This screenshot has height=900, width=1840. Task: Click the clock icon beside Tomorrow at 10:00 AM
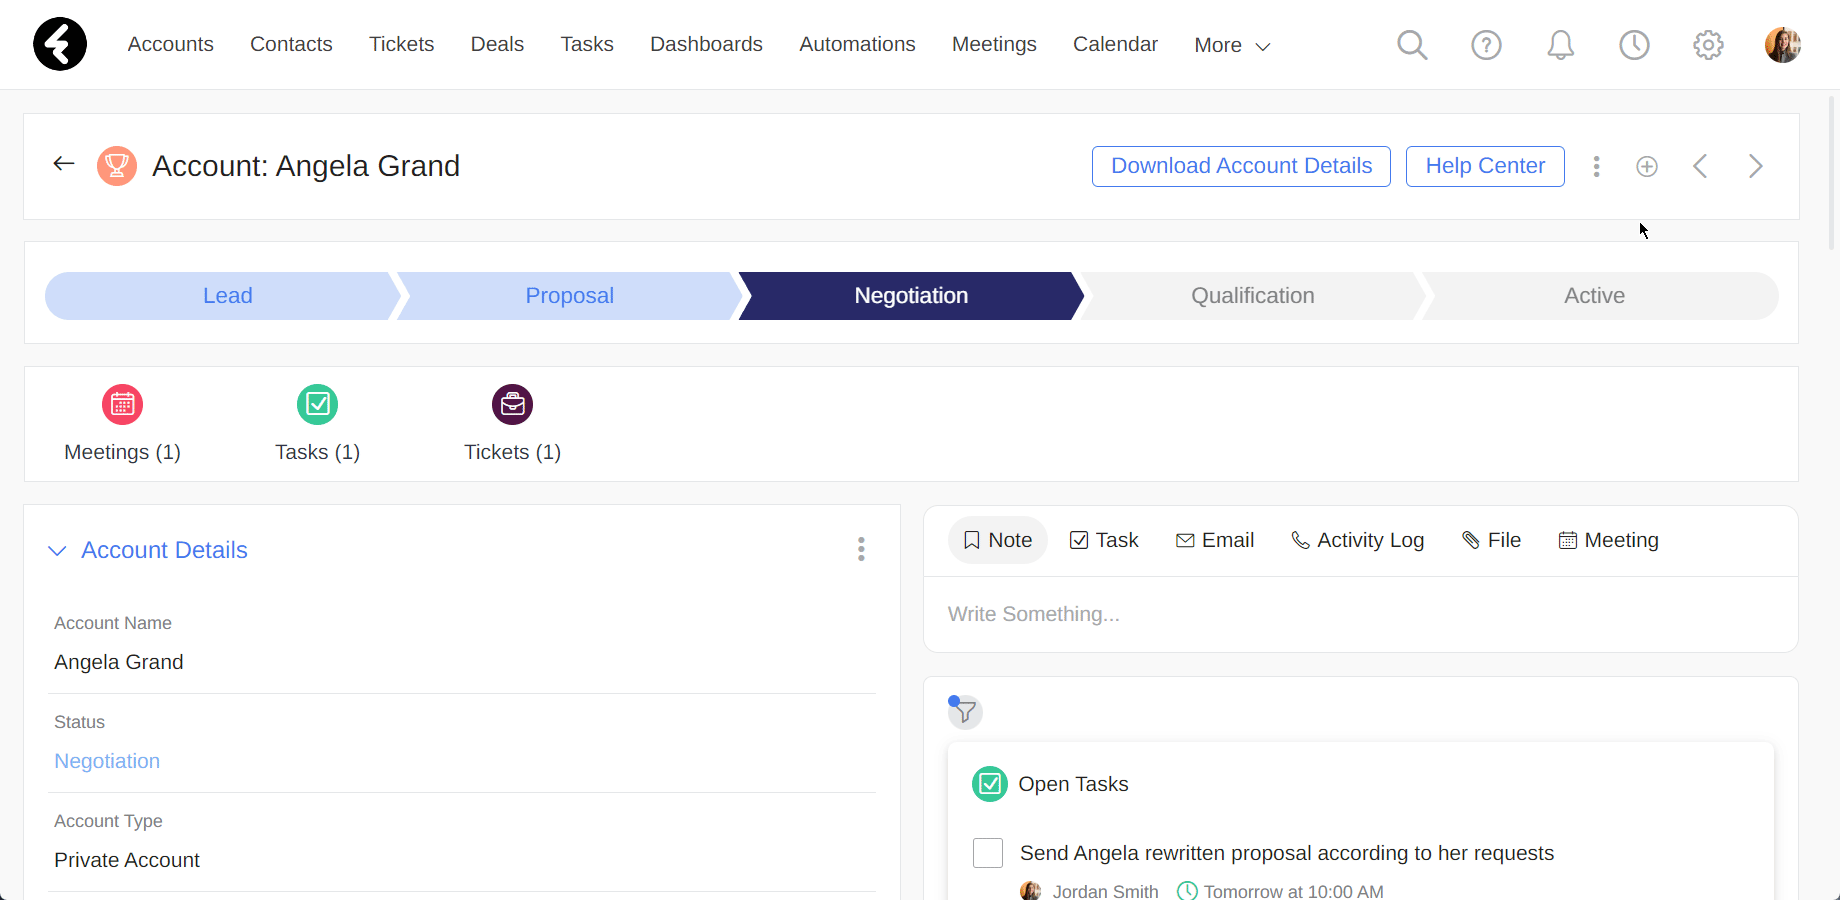1187,891
